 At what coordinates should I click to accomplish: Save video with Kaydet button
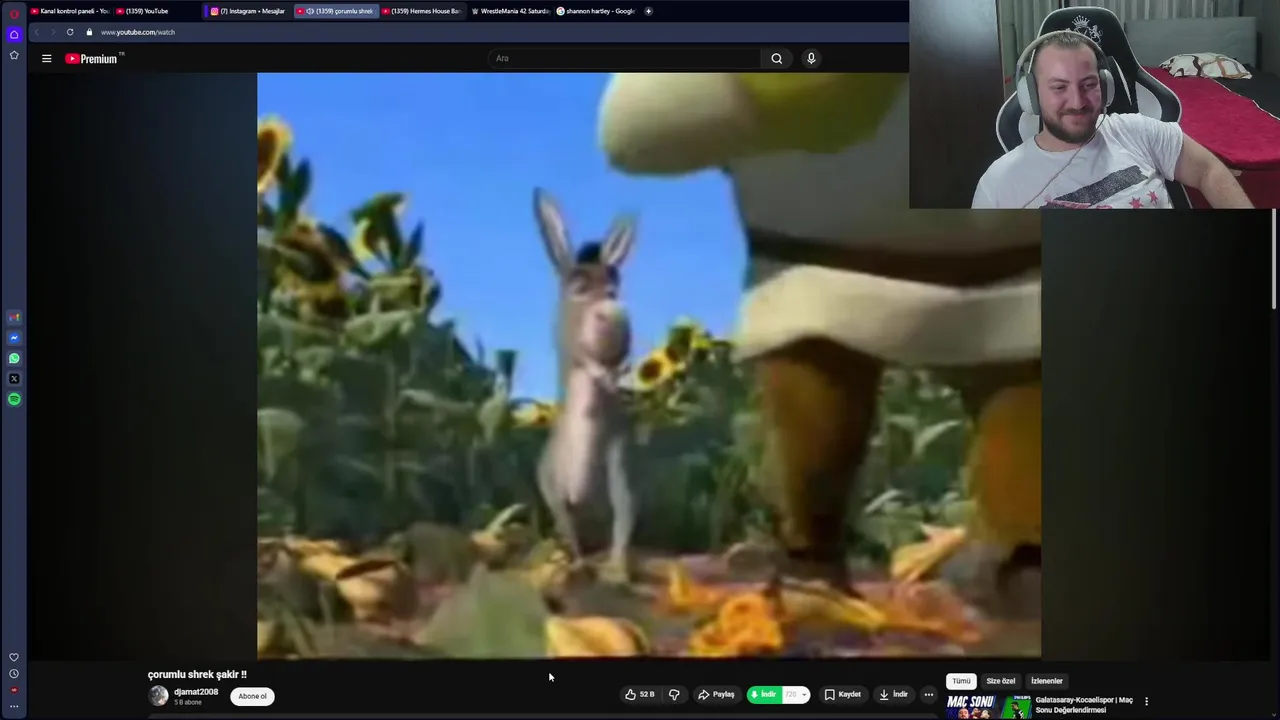click(x=842, y=694)
